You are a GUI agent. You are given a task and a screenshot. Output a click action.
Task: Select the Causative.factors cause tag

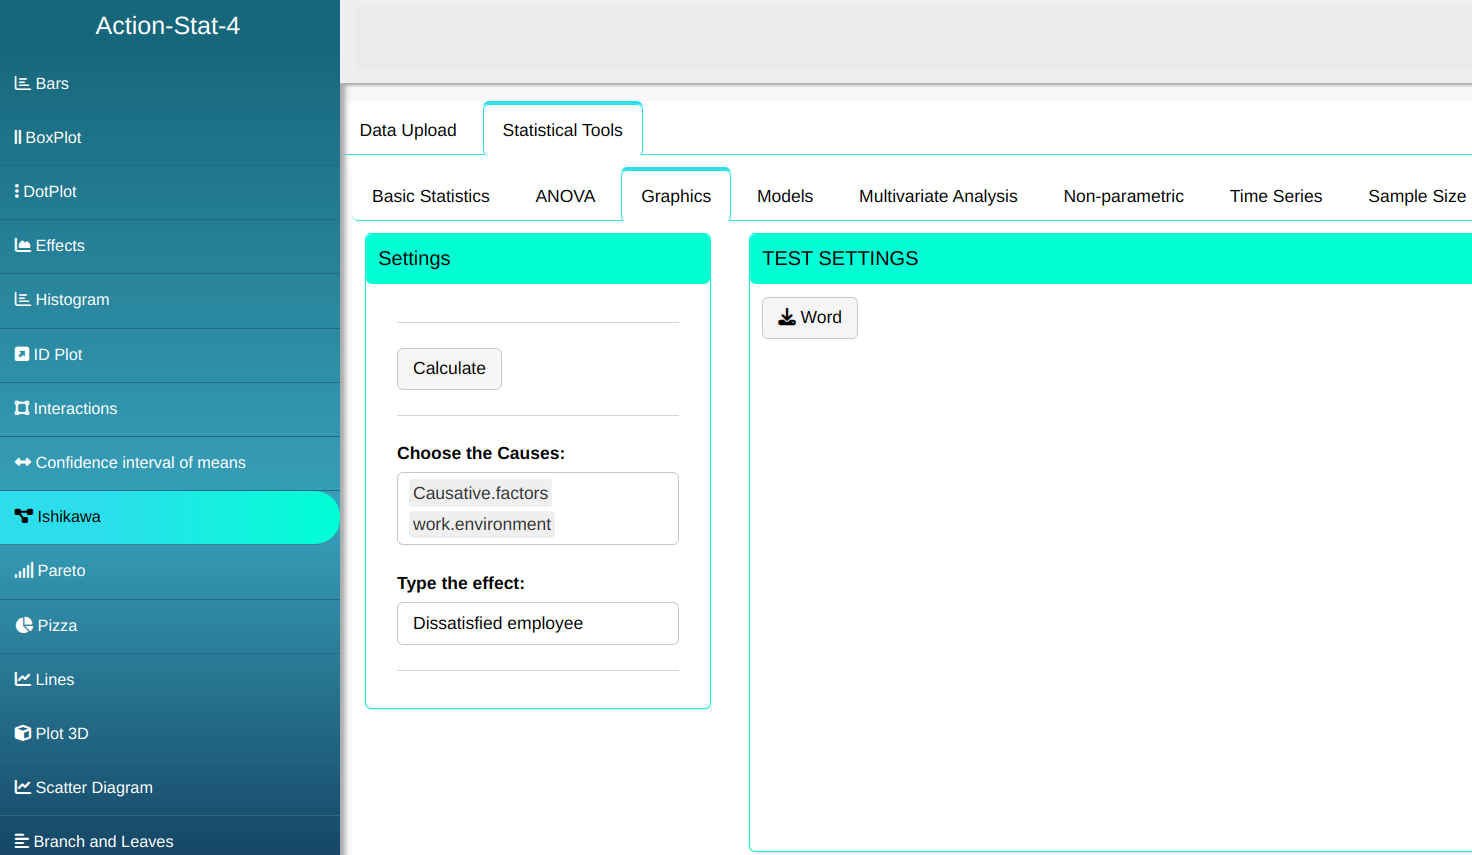pyautogui.click(x=480, y=493)
